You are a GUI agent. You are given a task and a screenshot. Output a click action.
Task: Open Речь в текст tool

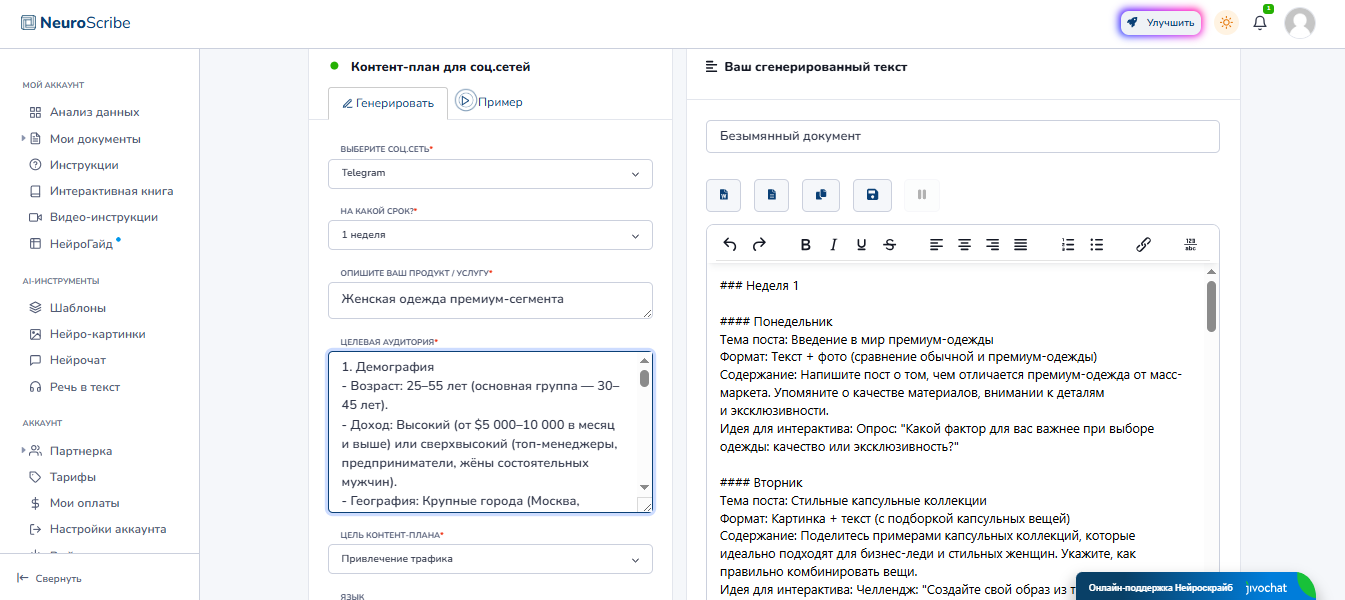click(x=85, y=387)
